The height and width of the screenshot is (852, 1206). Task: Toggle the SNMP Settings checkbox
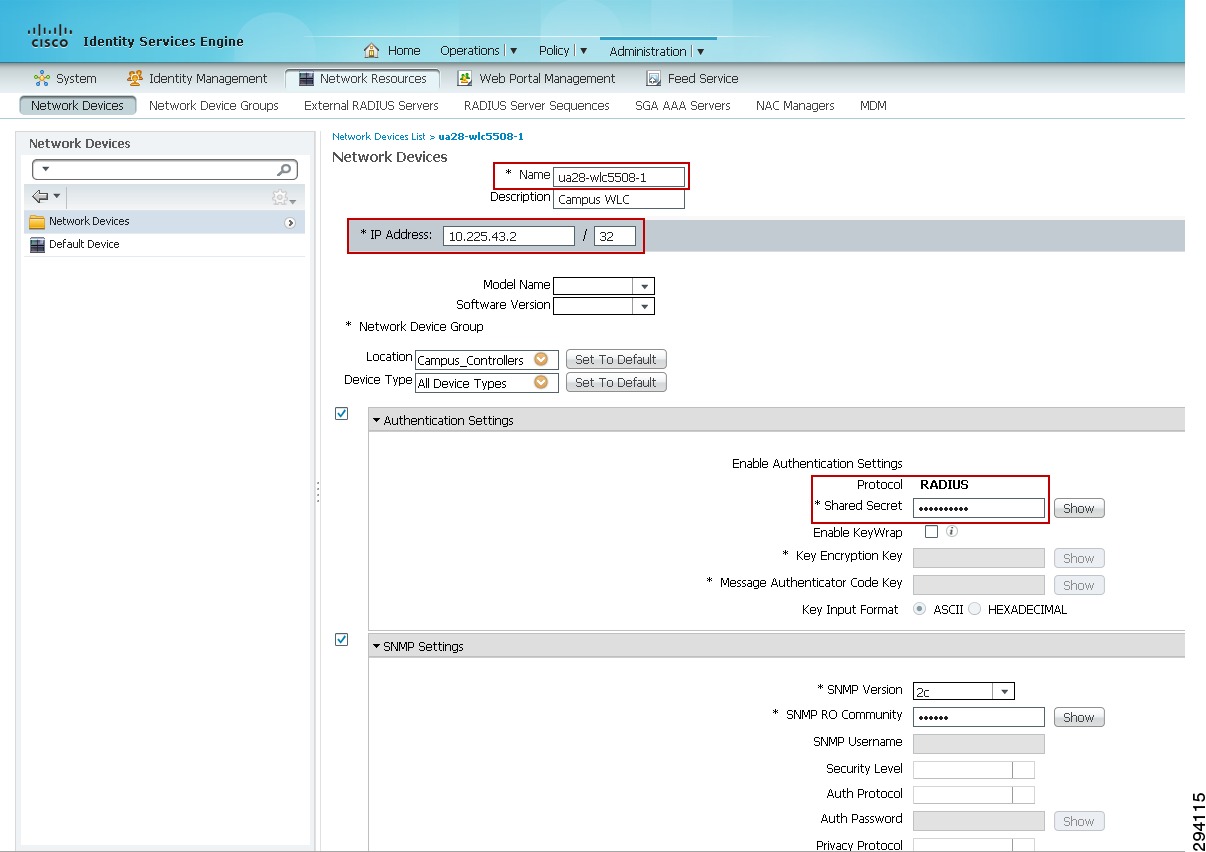(341, 639)
